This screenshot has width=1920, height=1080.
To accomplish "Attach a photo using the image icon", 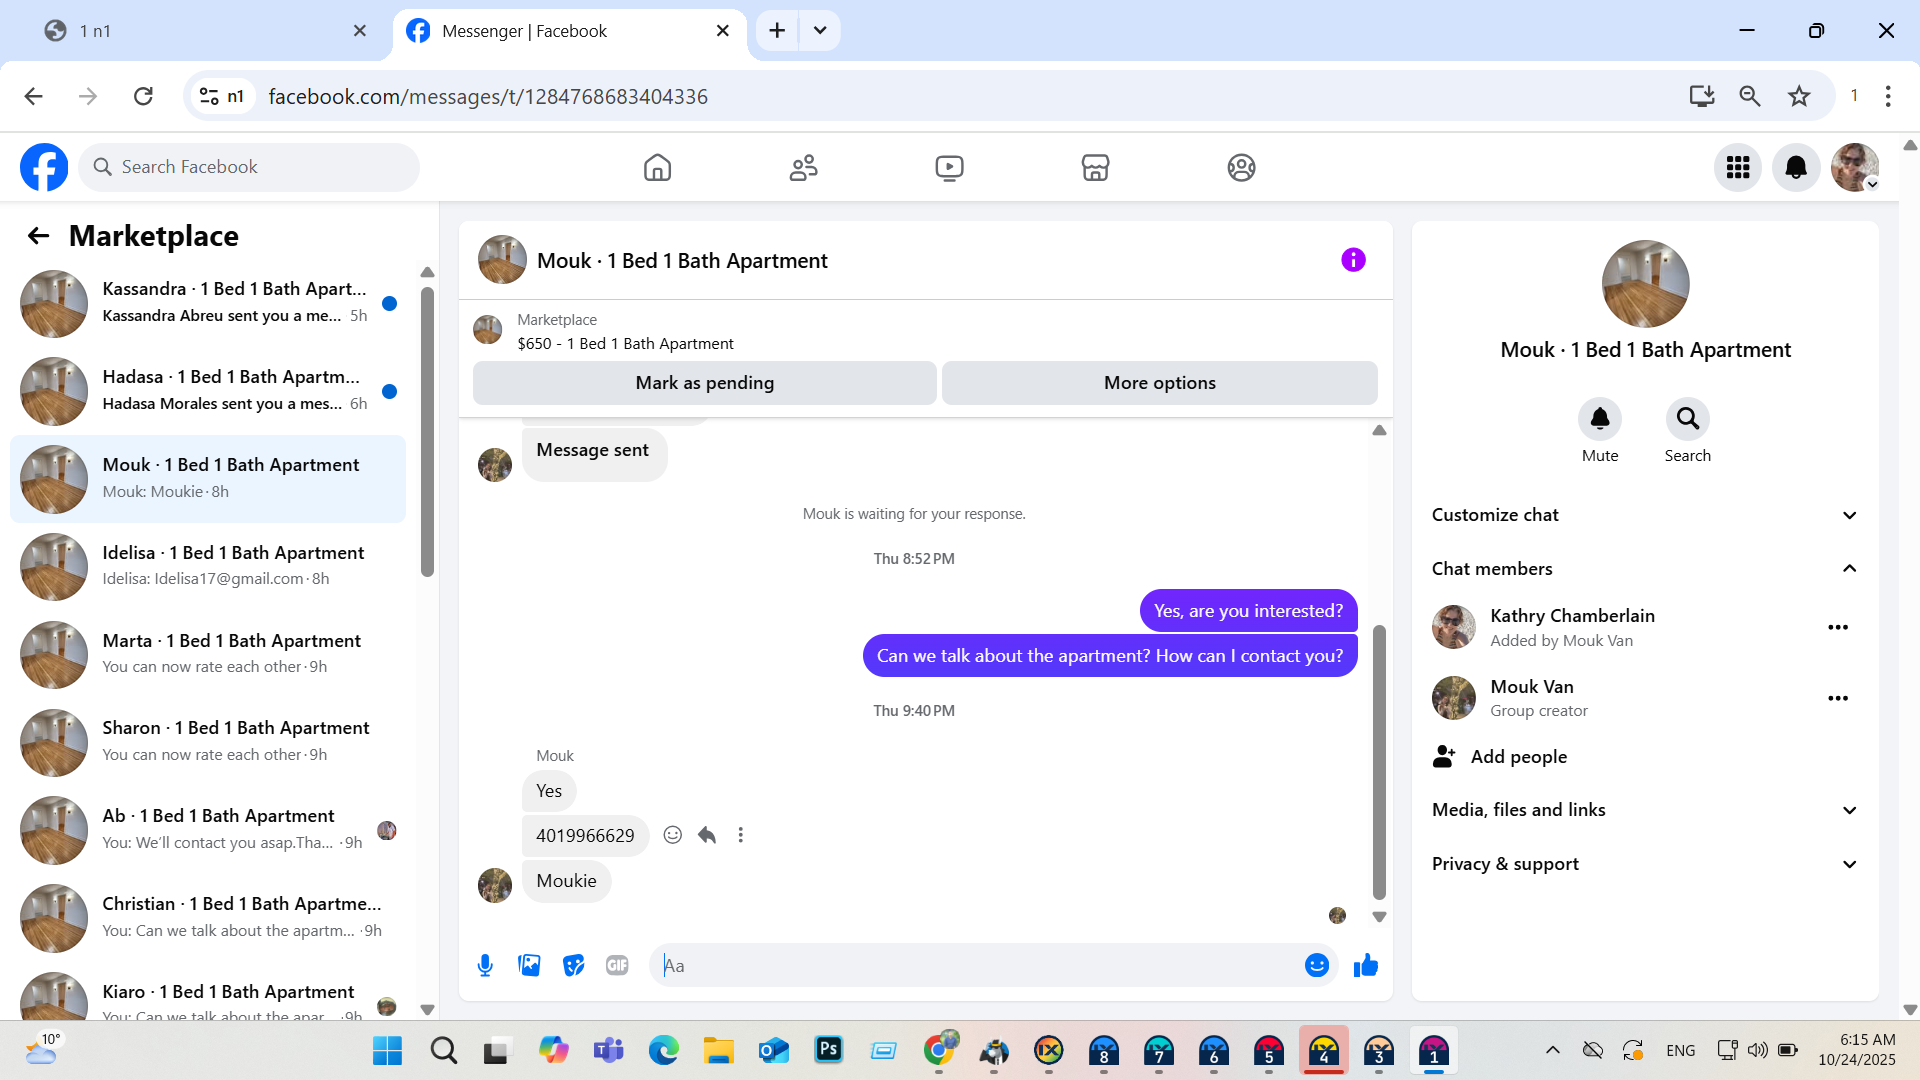I will click(x=529, y=965).
